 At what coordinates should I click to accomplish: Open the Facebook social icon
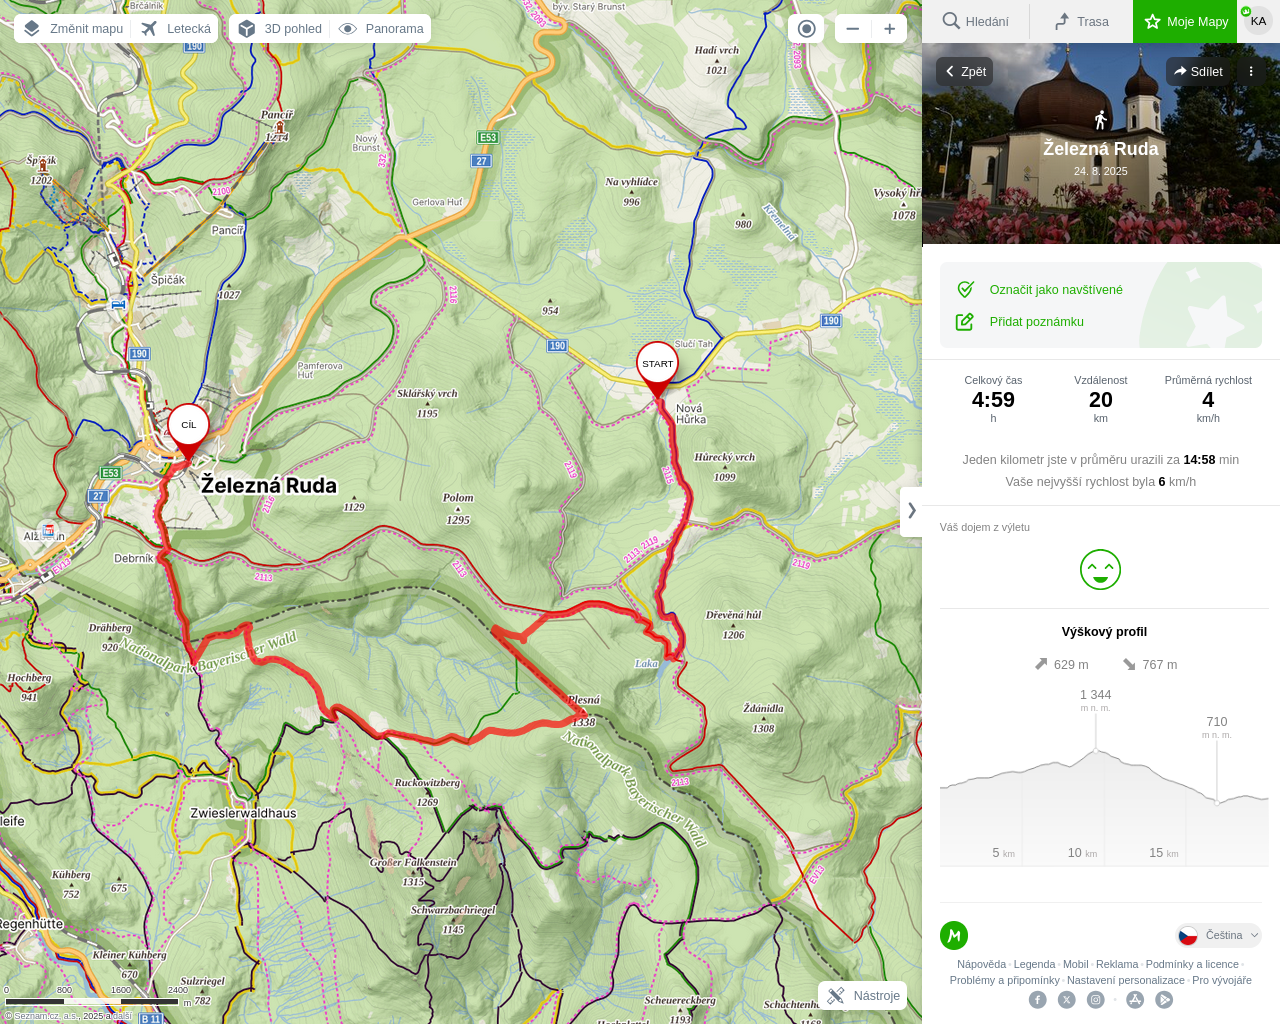(x=1038, y=1000)
